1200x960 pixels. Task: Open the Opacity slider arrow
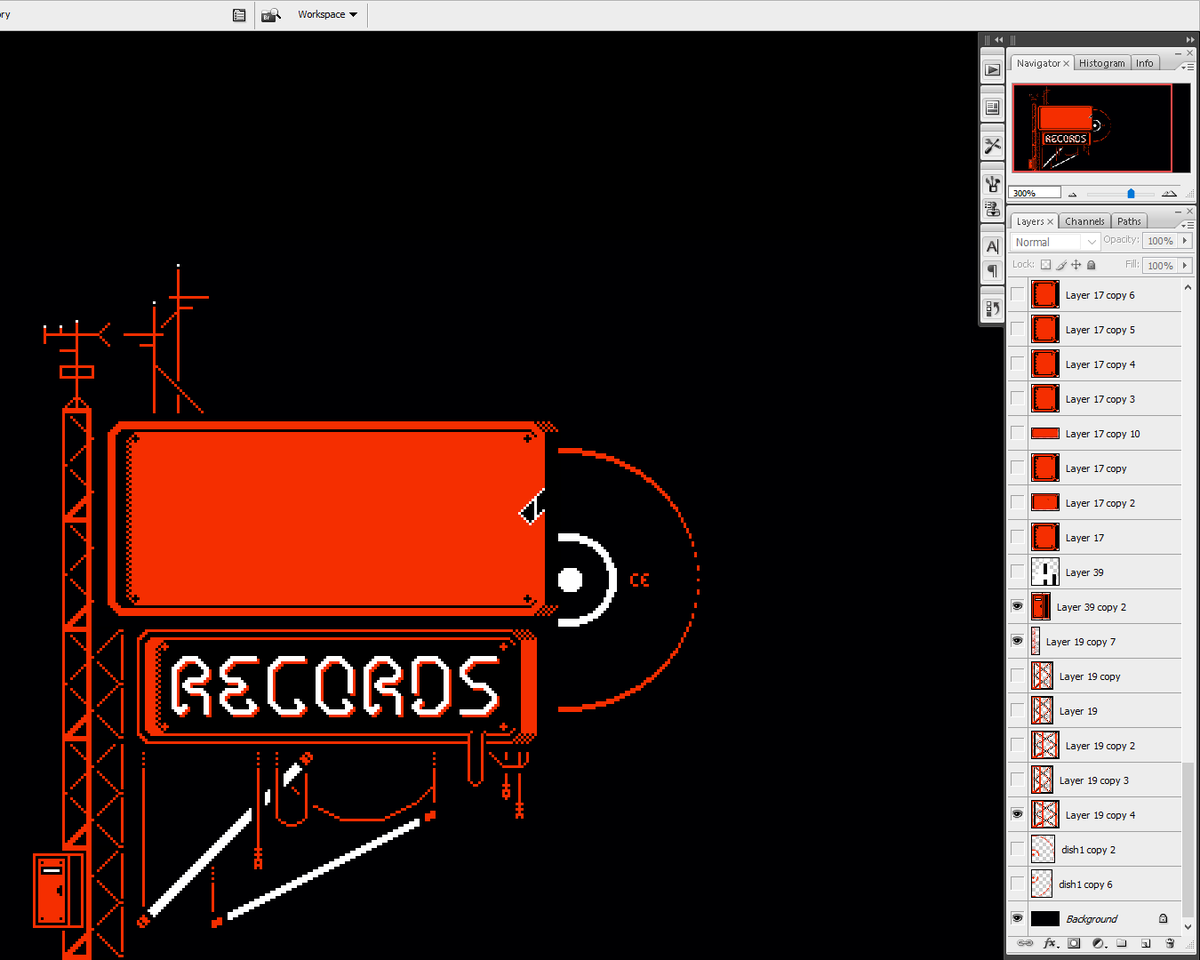[1186, 241]
